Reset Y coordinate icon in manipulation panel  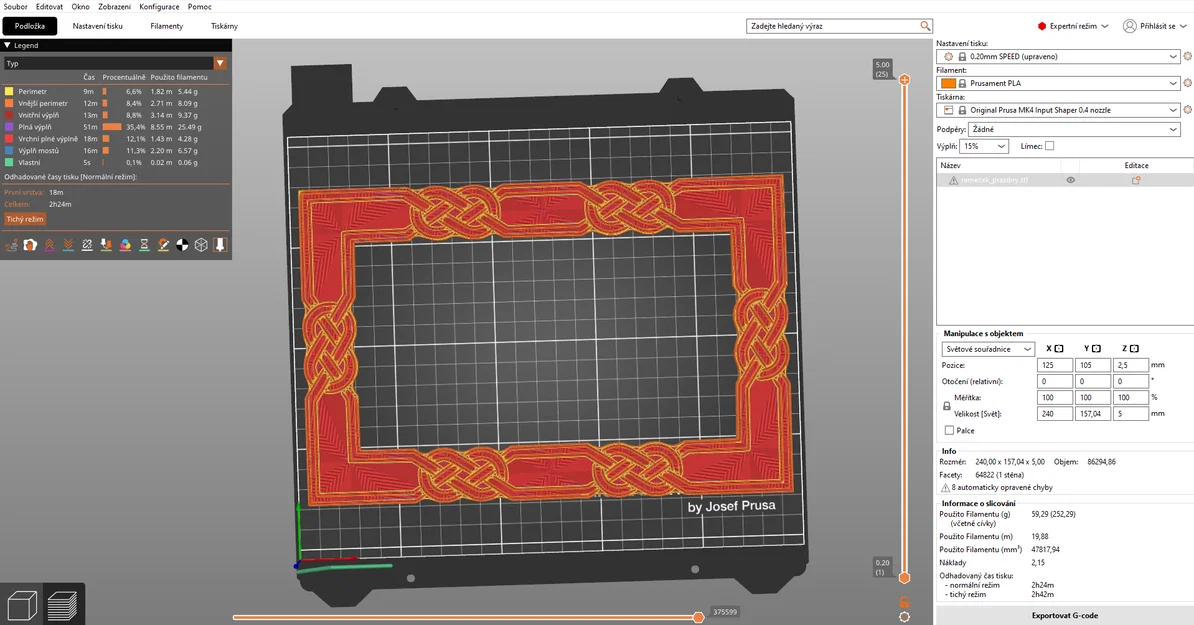coord(1097,349)
